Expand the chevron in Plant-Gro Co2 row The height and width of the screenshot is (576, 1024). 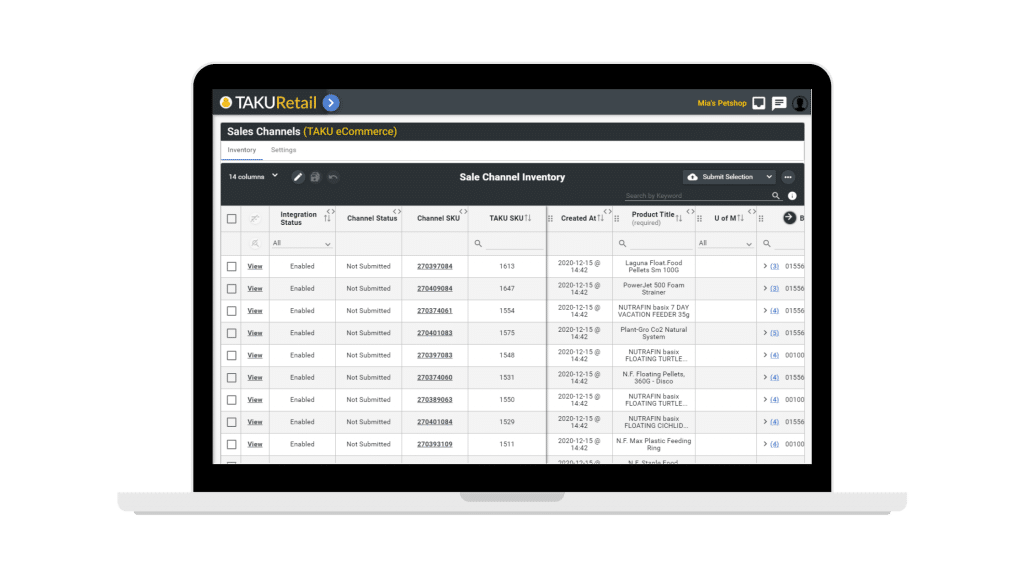click(765, 333)
